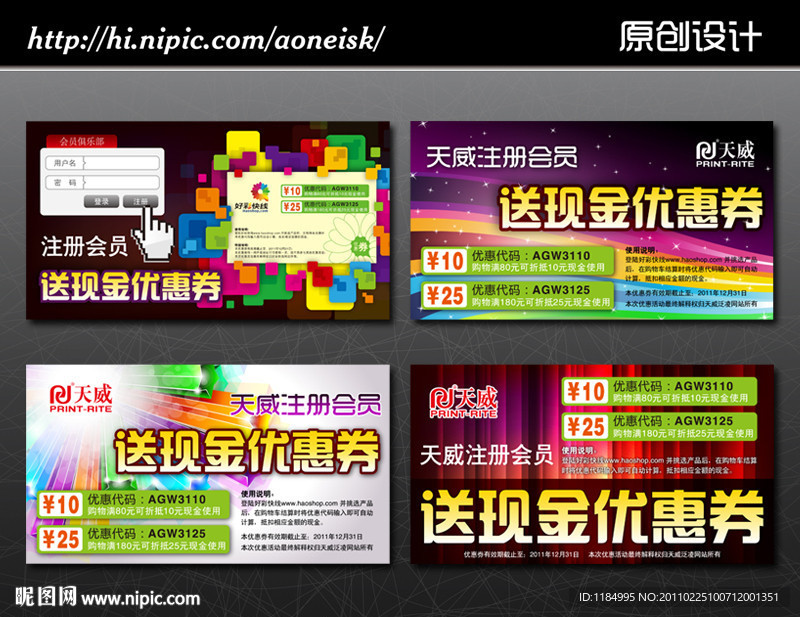The width and height of the screenshot is (800, 617).
Task: Click 送现金优惠券 headline on the white starburst card
Action: 247,451
